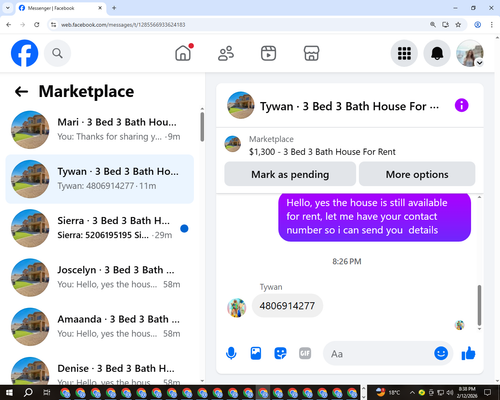Open the browser zoom magnifier icon
The width and height of the screenshot is (500, 400).
pyautogui.click(x=433, y=25)
